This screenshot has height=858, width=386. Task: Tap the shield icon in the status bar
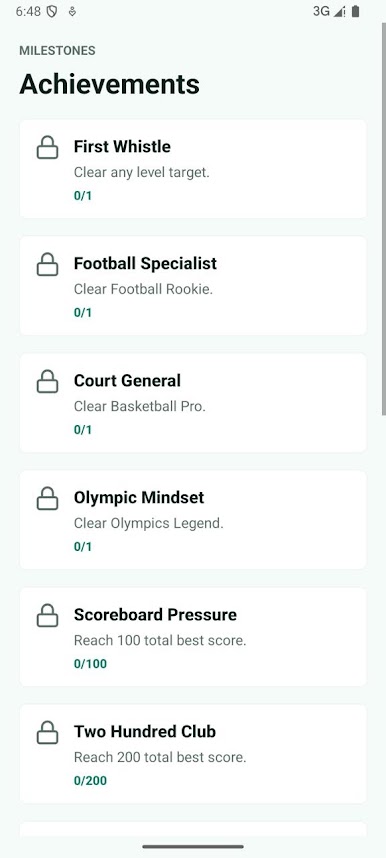[52, 11]
